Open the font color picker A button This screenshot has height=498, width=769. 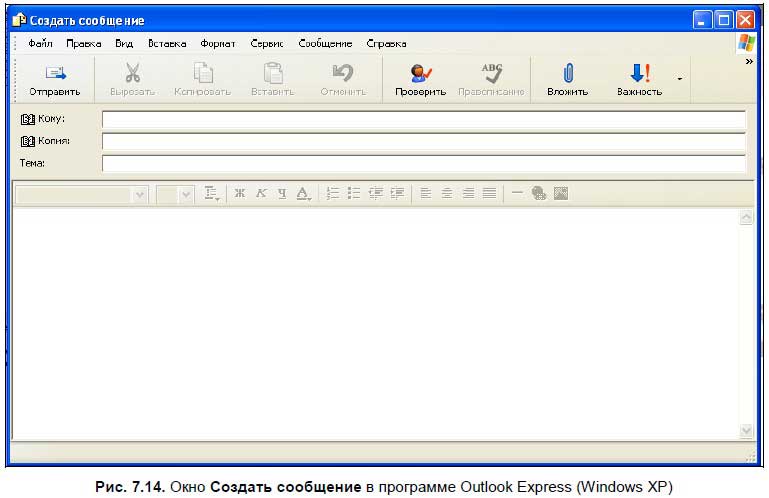pos(304,193)
